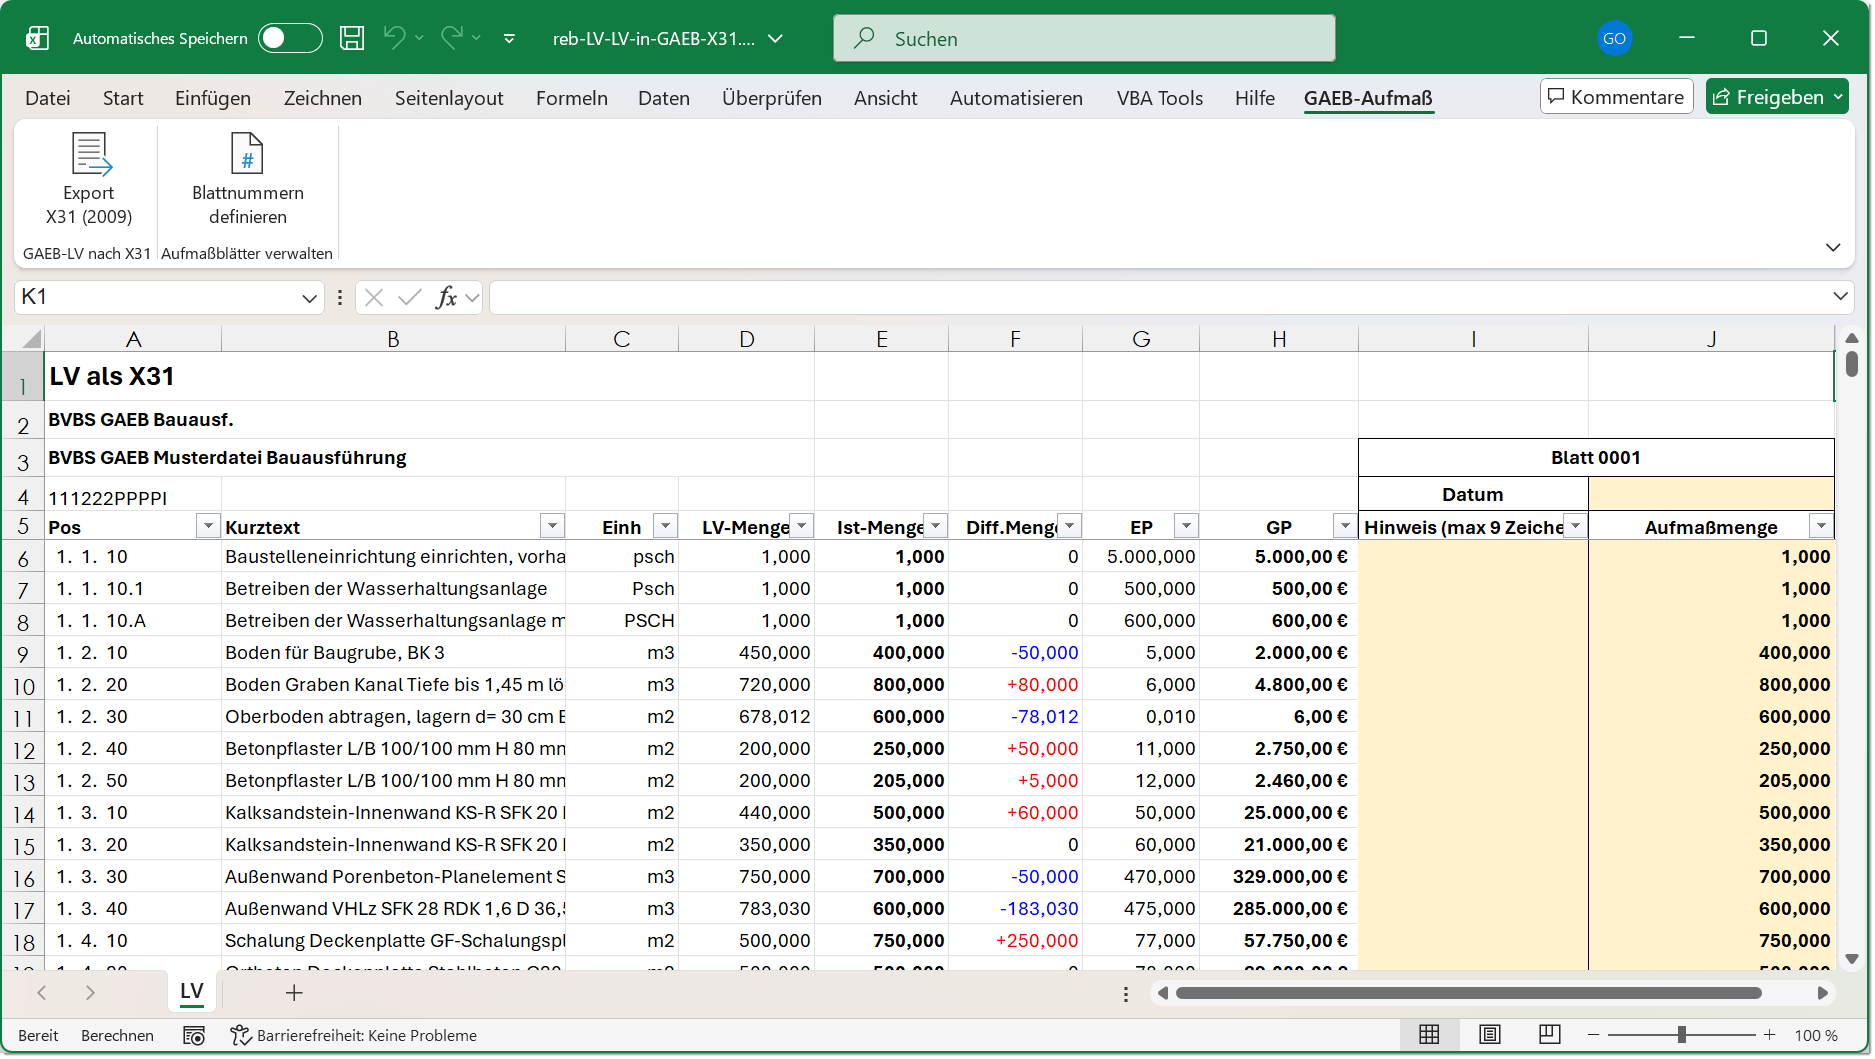
Task: Select the Export X31 (2009) tool
Action: (x=88, y=180)
